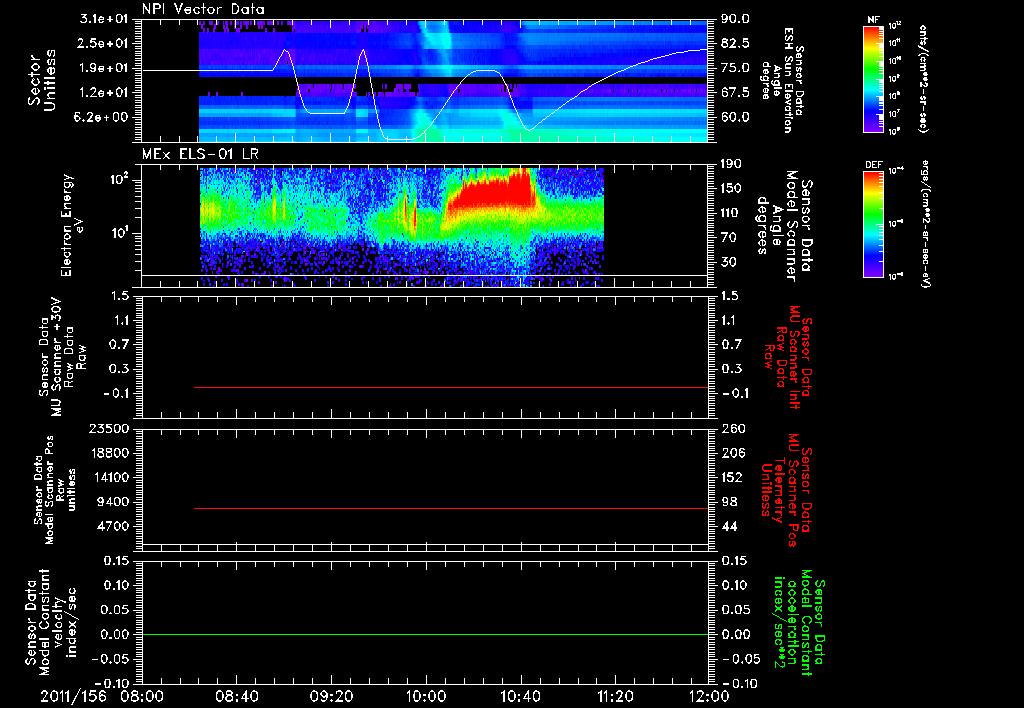Click the "NPI Vector Data" panel title
Image resolution: width=1024 pixels, height=708 pixels.
coord(203,9)
